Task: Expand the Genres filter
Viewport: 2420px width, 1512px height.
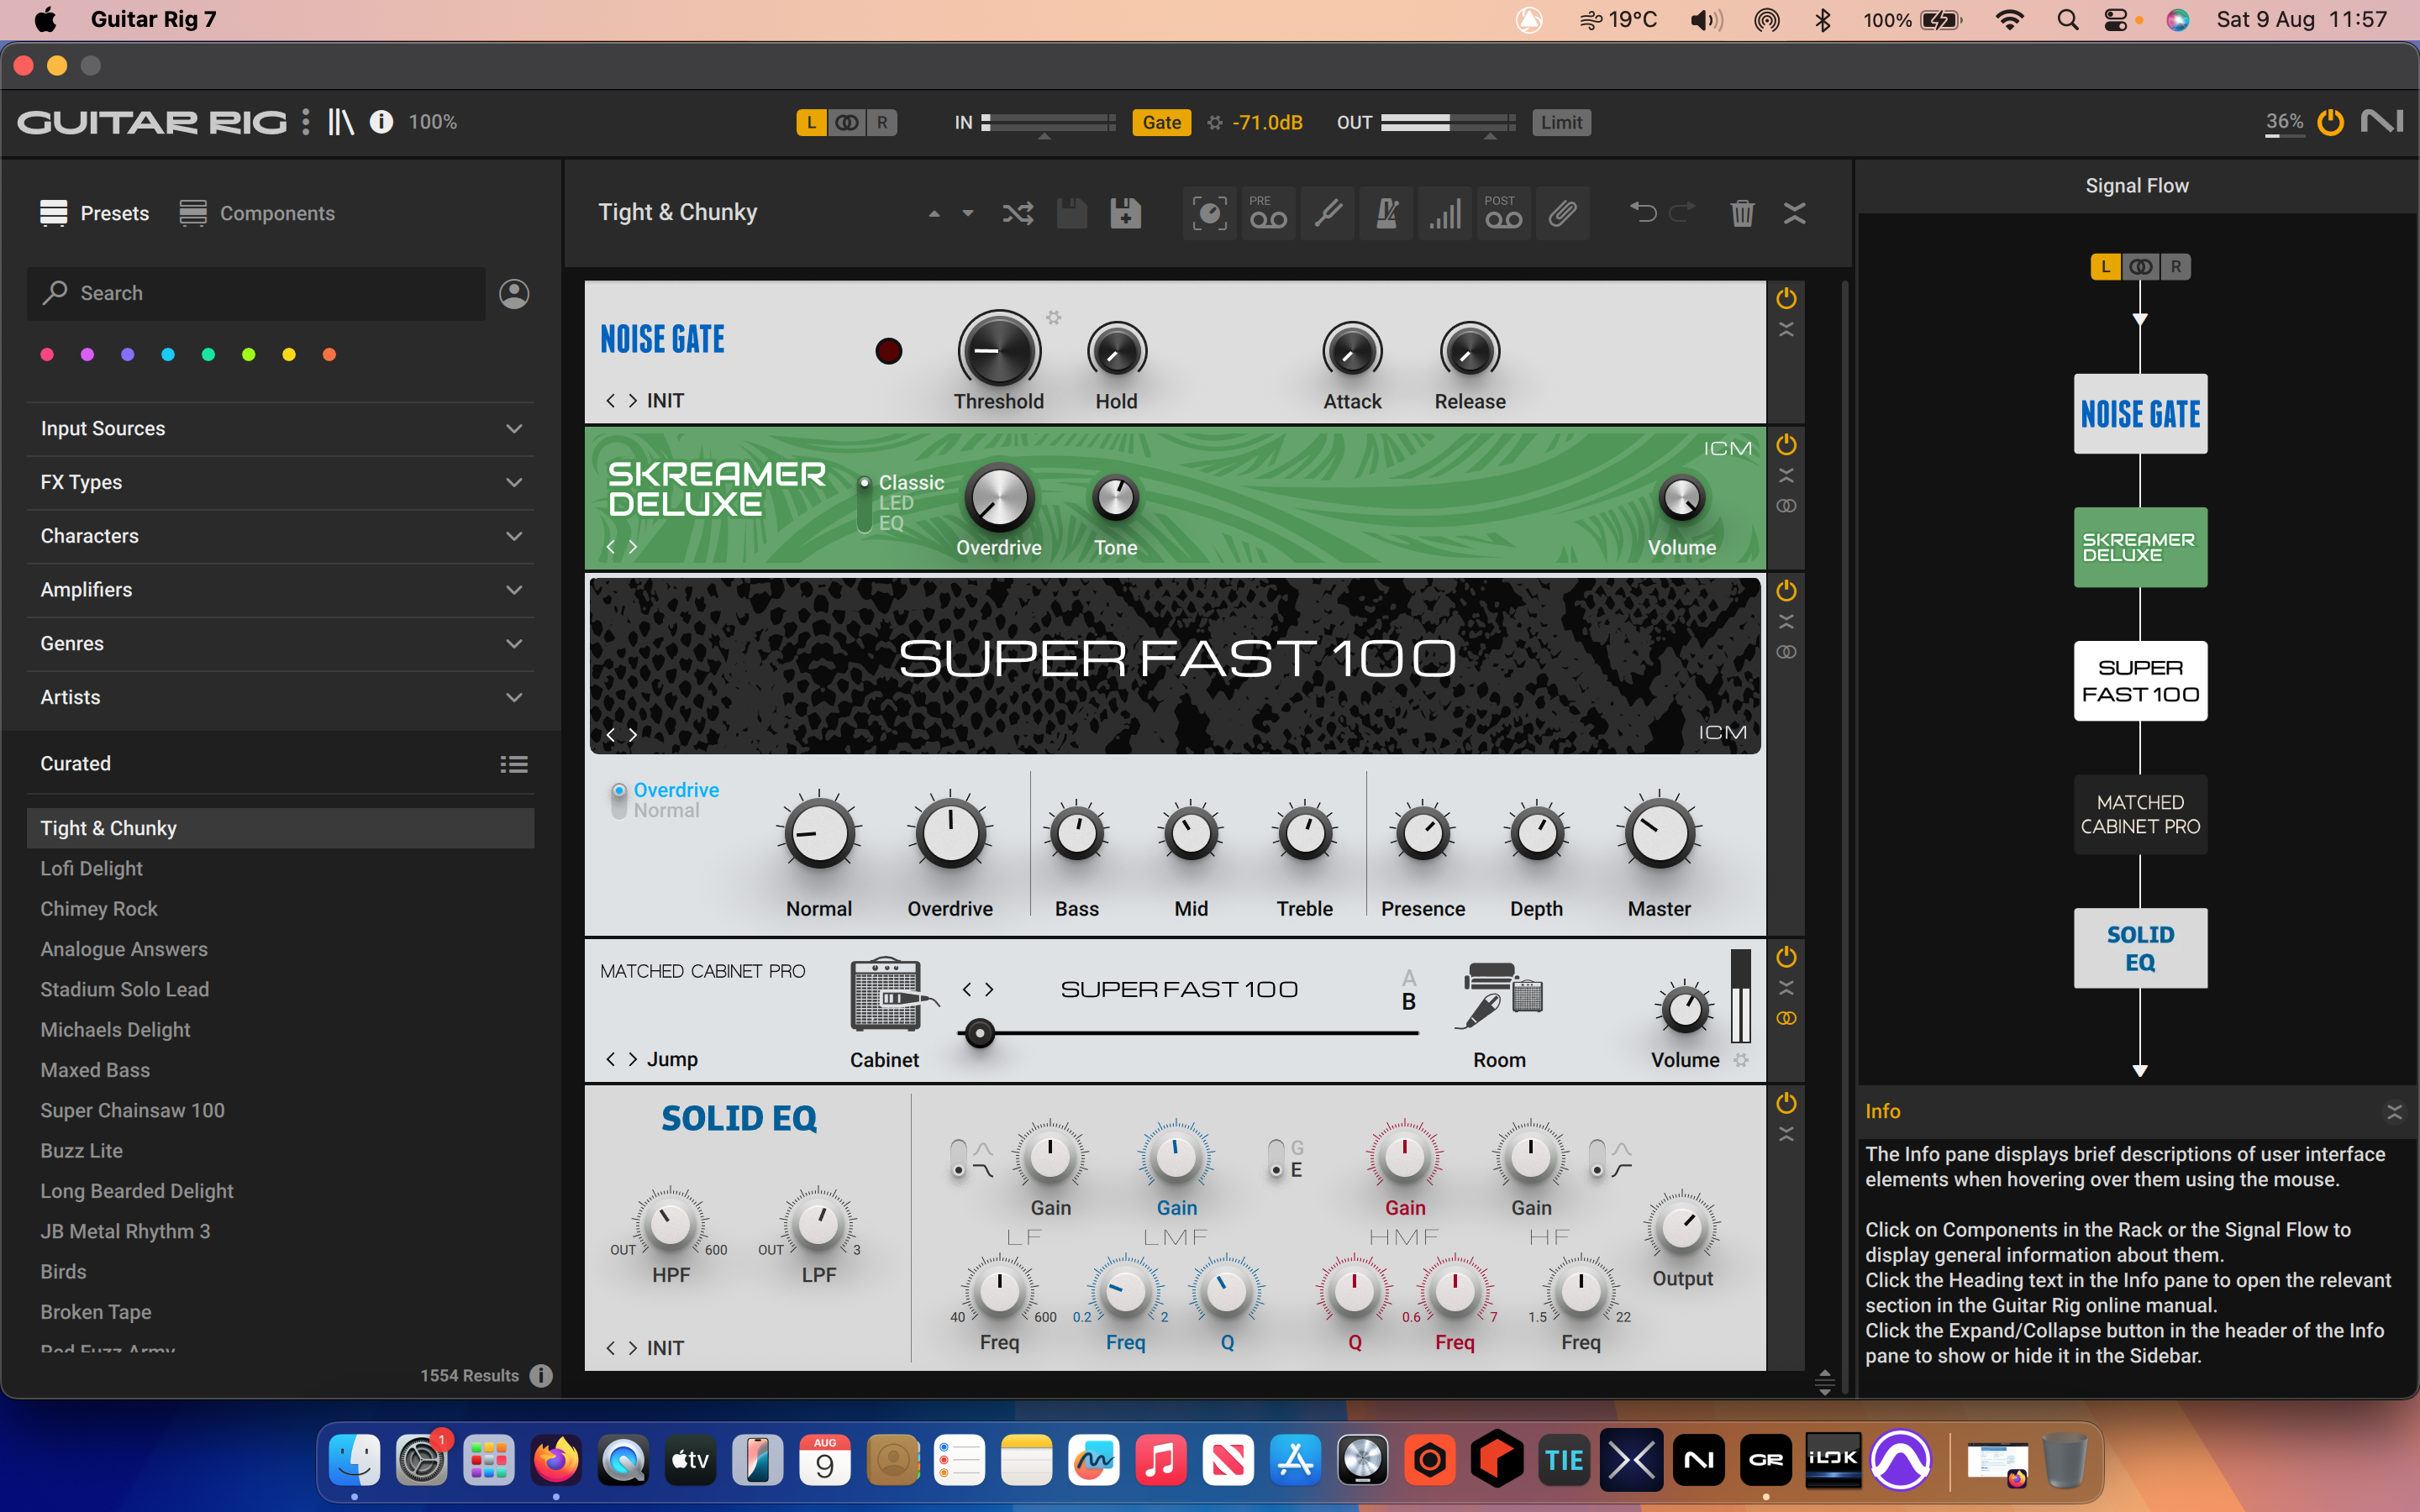Action: 280,644
